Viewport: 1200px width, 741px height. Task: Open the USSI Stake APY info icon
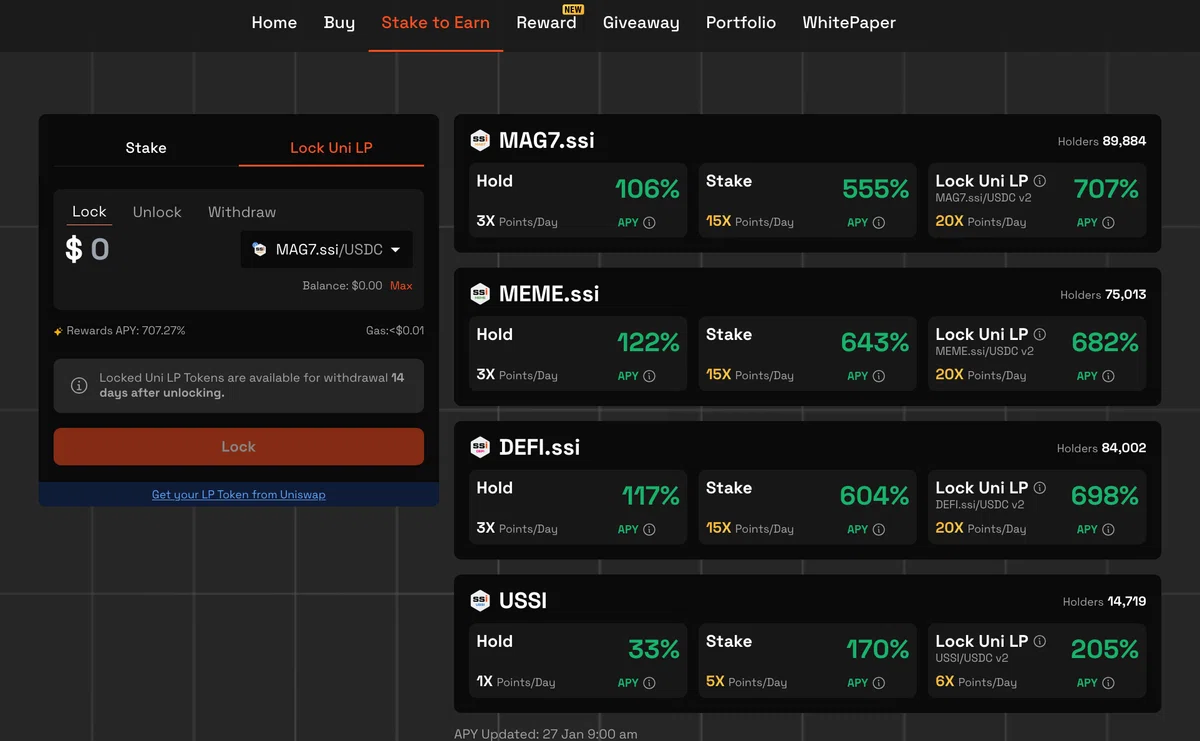879,683
